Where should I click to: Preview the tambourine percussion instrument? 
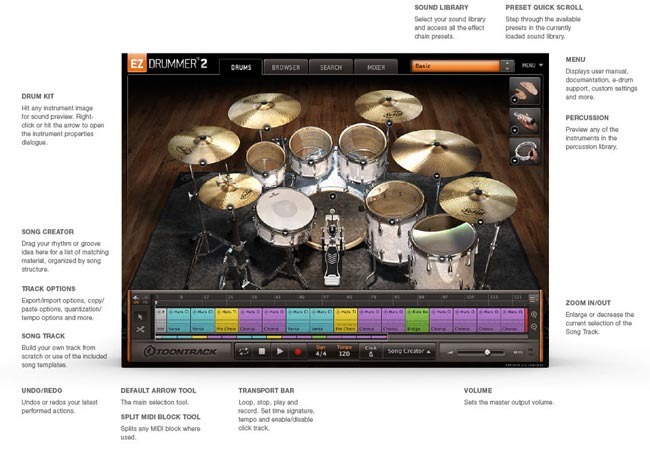525,151
